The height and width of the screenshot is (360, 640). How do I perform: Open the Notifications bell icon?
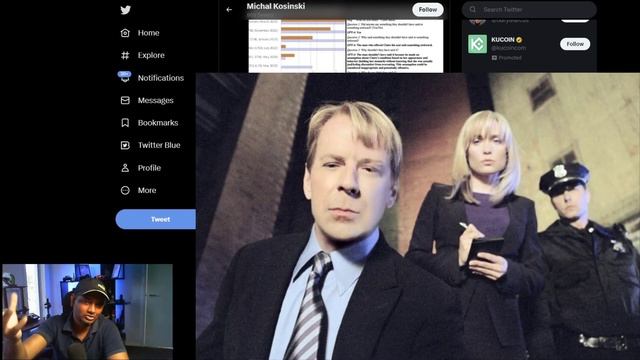click(x=125, y=77)
